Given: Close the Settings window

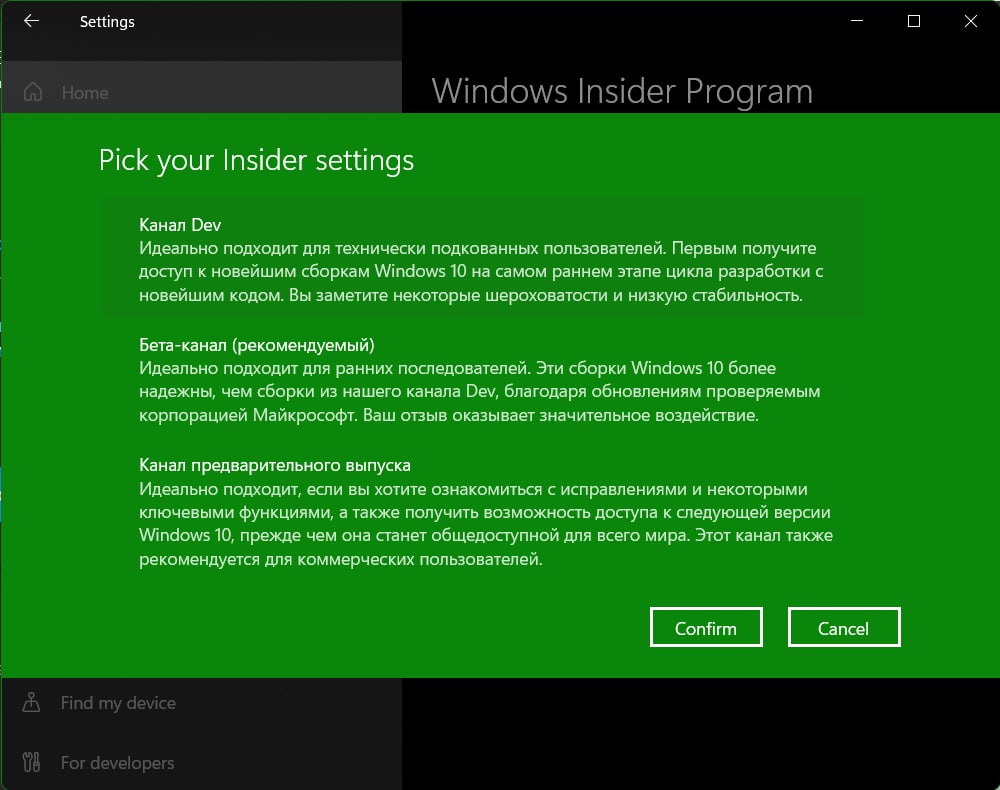Looking at the screenshot, I should pos(971,21).
